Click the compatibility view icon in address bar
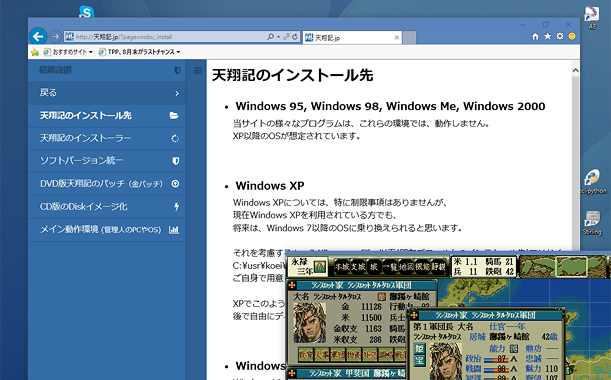This screenshot has width=611, height=380. click(286, 37)
